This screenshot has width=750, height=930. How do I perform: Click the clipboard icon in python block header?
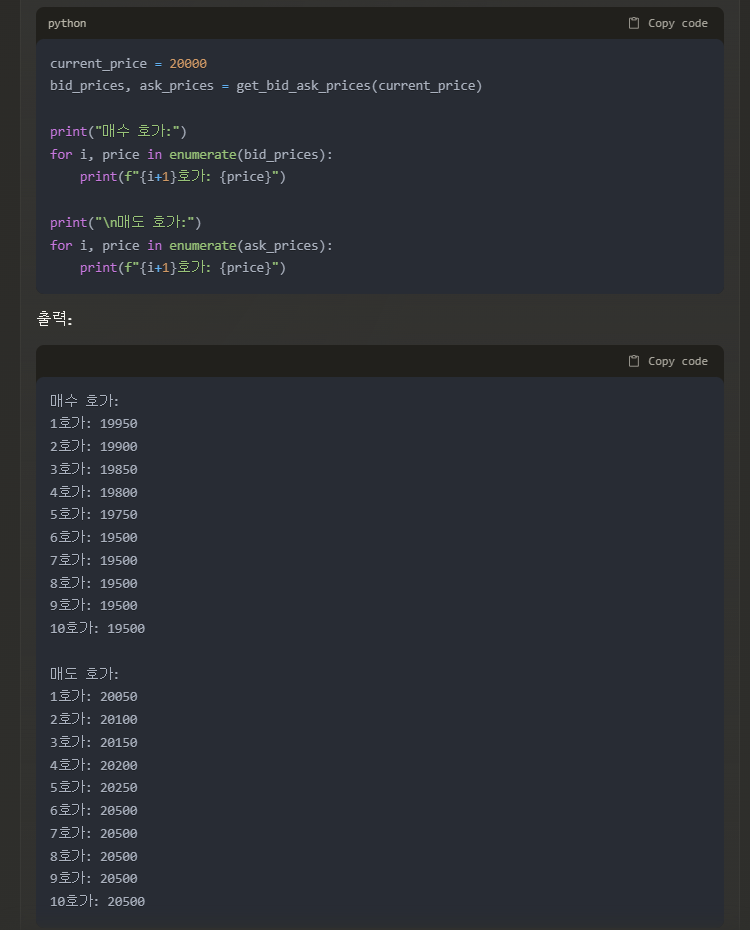[634, 23]
